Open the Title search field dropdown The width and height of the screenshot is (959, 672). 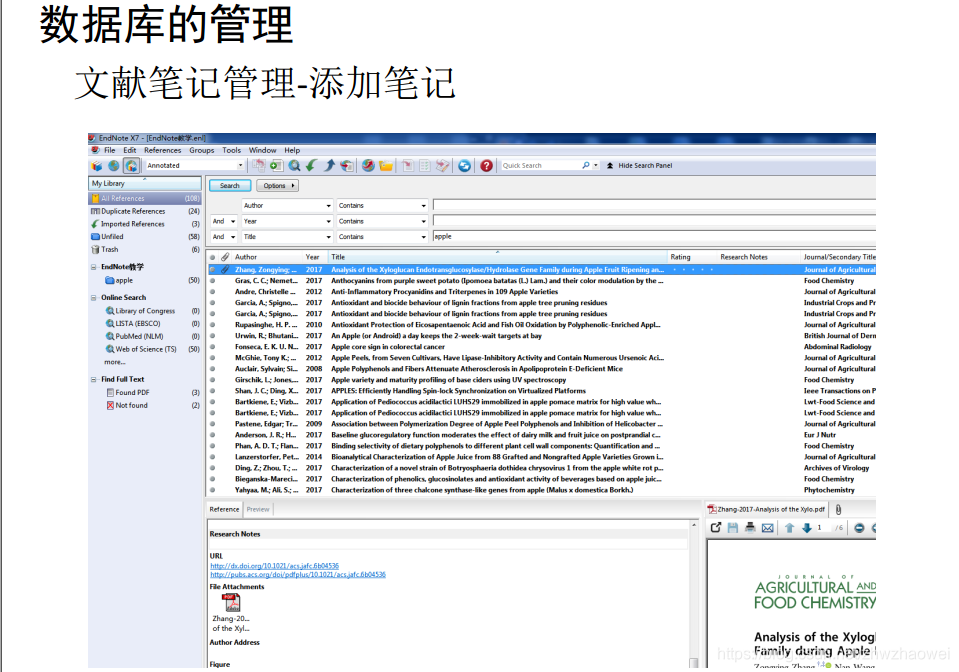328,237
